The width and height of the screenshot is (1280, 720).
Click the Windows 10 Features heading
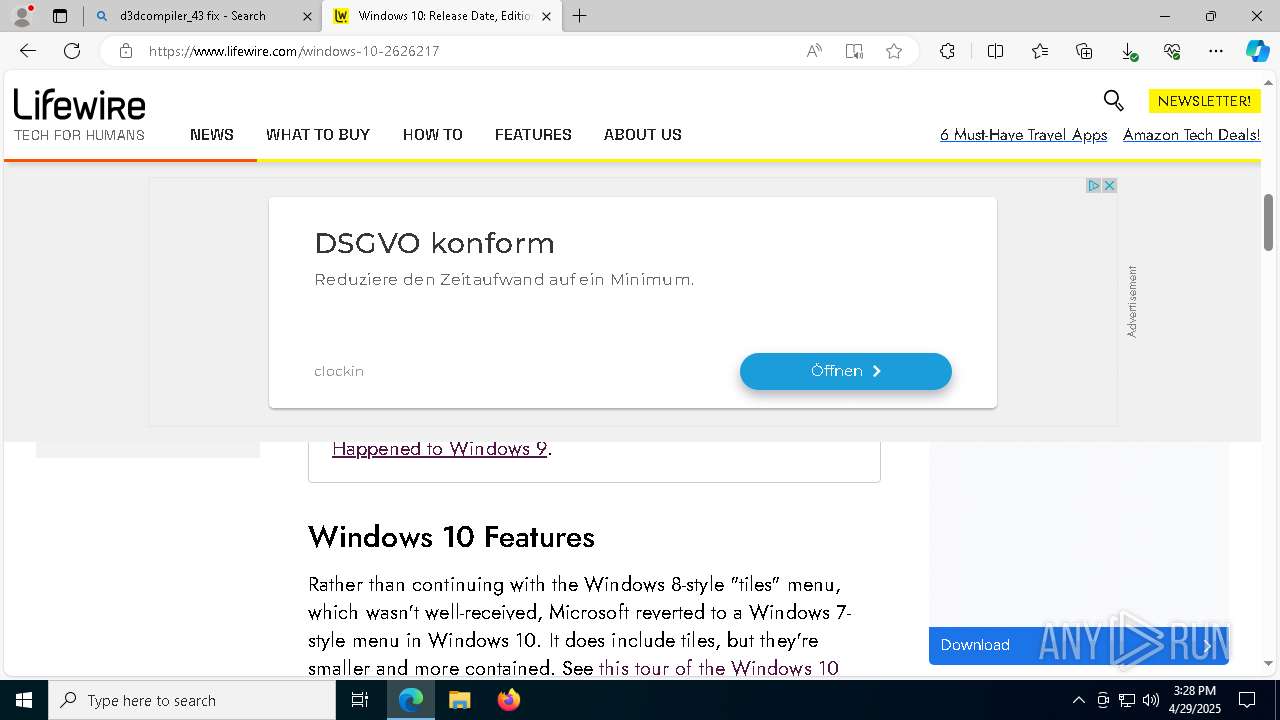[x=451, y=537]
